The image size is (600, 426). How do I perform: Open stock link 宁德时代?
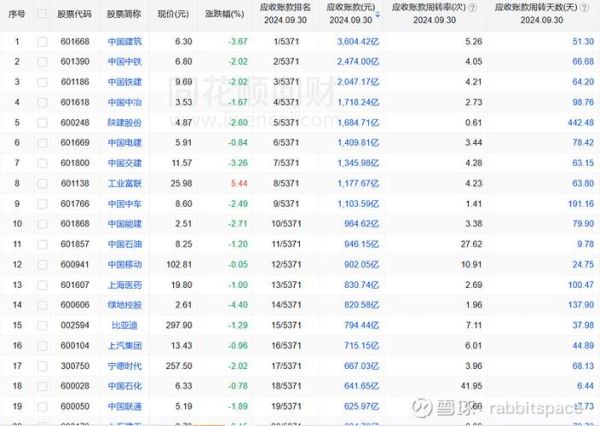pyautogui.click(x=125, y=366)
